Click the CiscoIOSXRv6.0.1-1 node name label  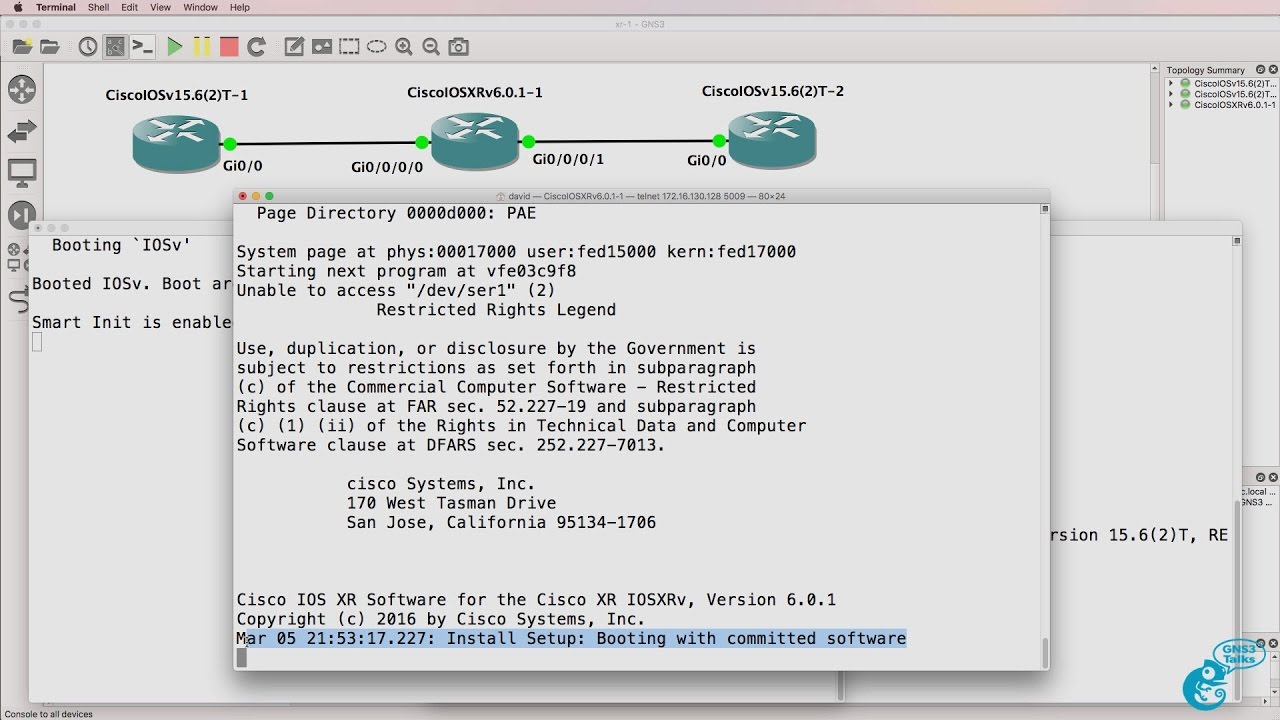475,92
